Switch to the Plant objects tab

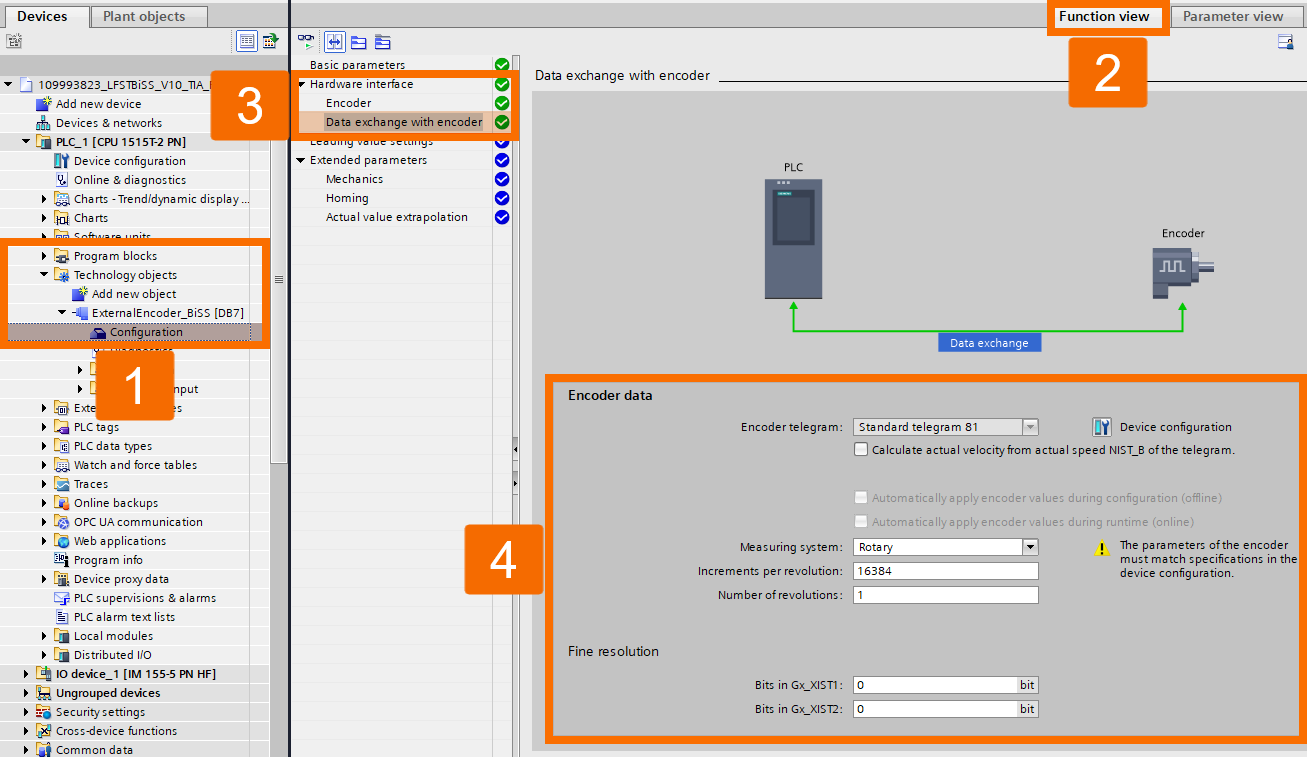pyautogui.click(x=150, y=16)
